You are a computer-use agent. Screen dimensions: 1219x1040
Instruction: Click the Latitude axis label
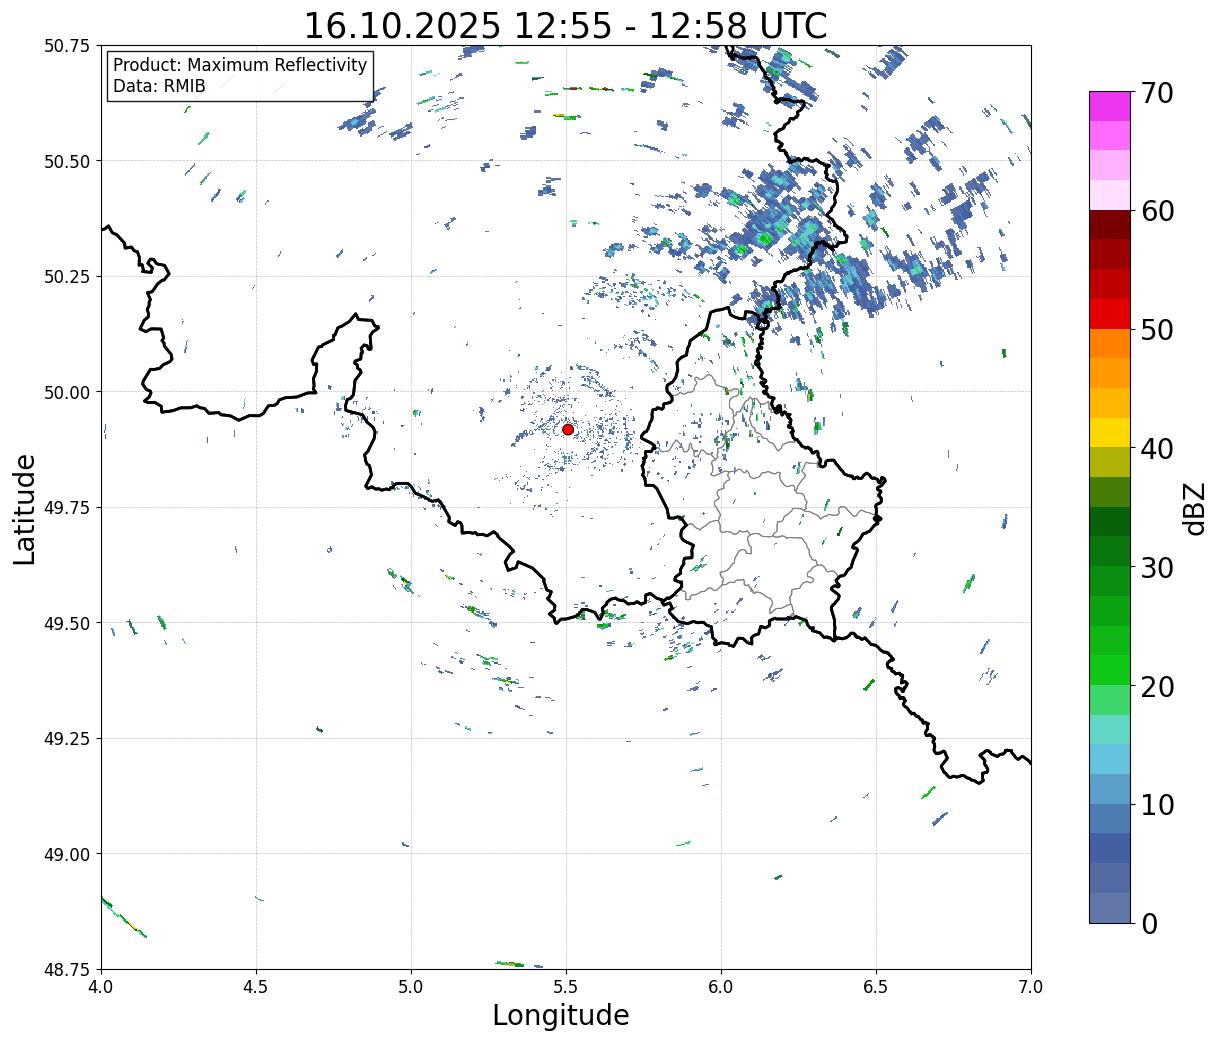point(25,508)
